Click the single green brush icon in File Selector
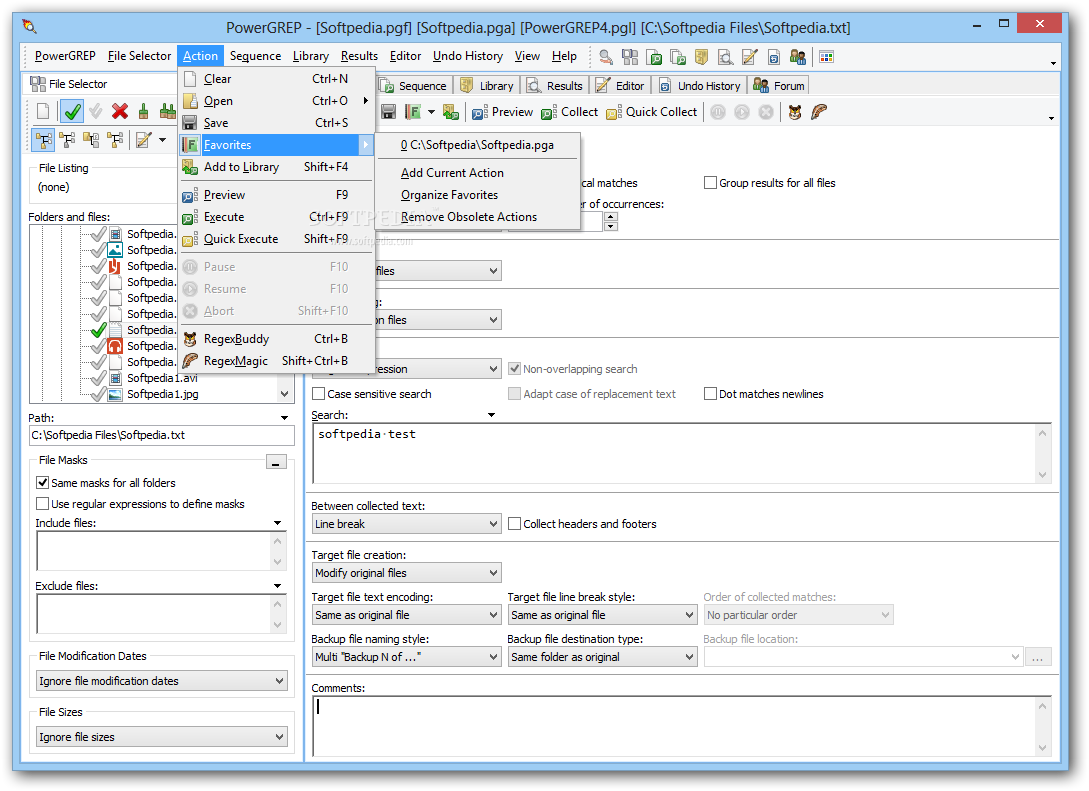1089x791 pixels. (144, 111)
